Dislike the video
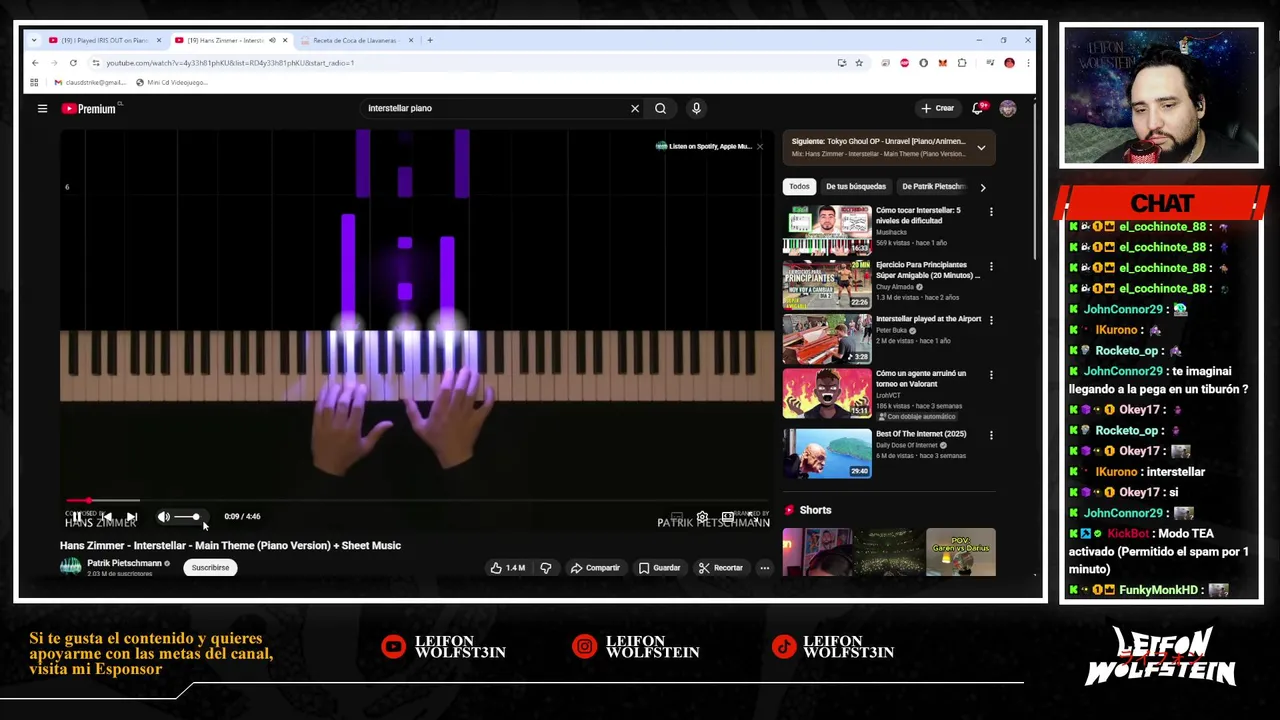This screenshot has width=1280, height=720. 546,568
